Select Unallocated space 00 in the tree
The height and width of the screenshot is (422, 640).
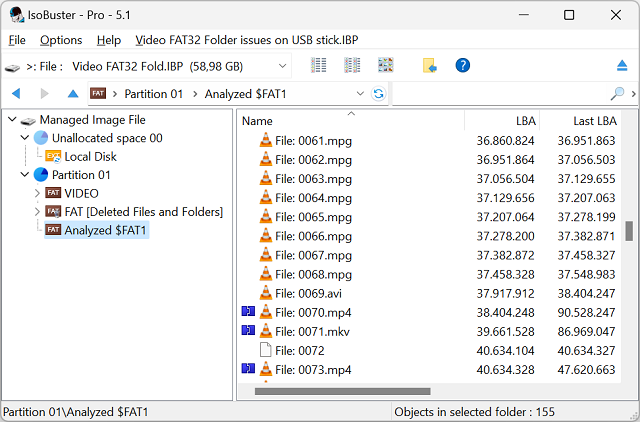[107, 138]
